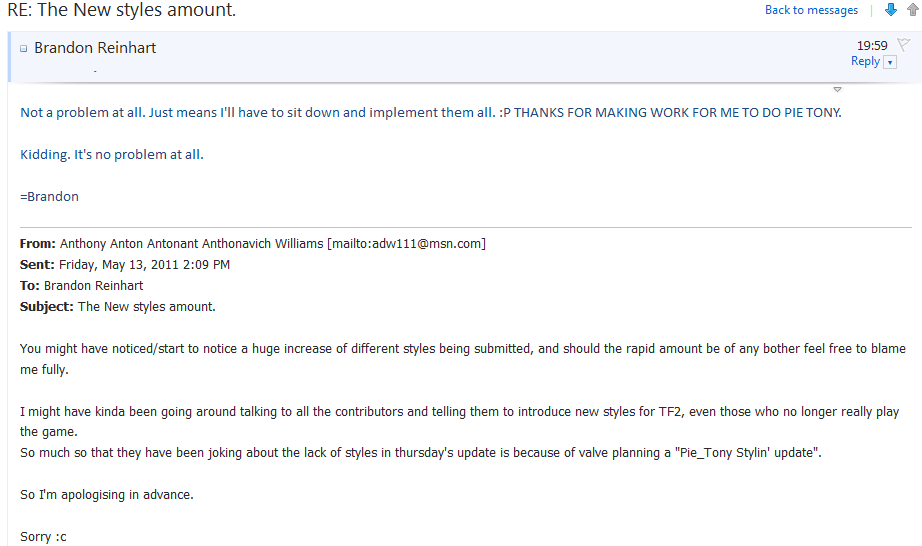Image resolution: width=922 pixels, height=546 pixels.
Task: Click the Back to messages link
Action: click(x=811, y=10)
